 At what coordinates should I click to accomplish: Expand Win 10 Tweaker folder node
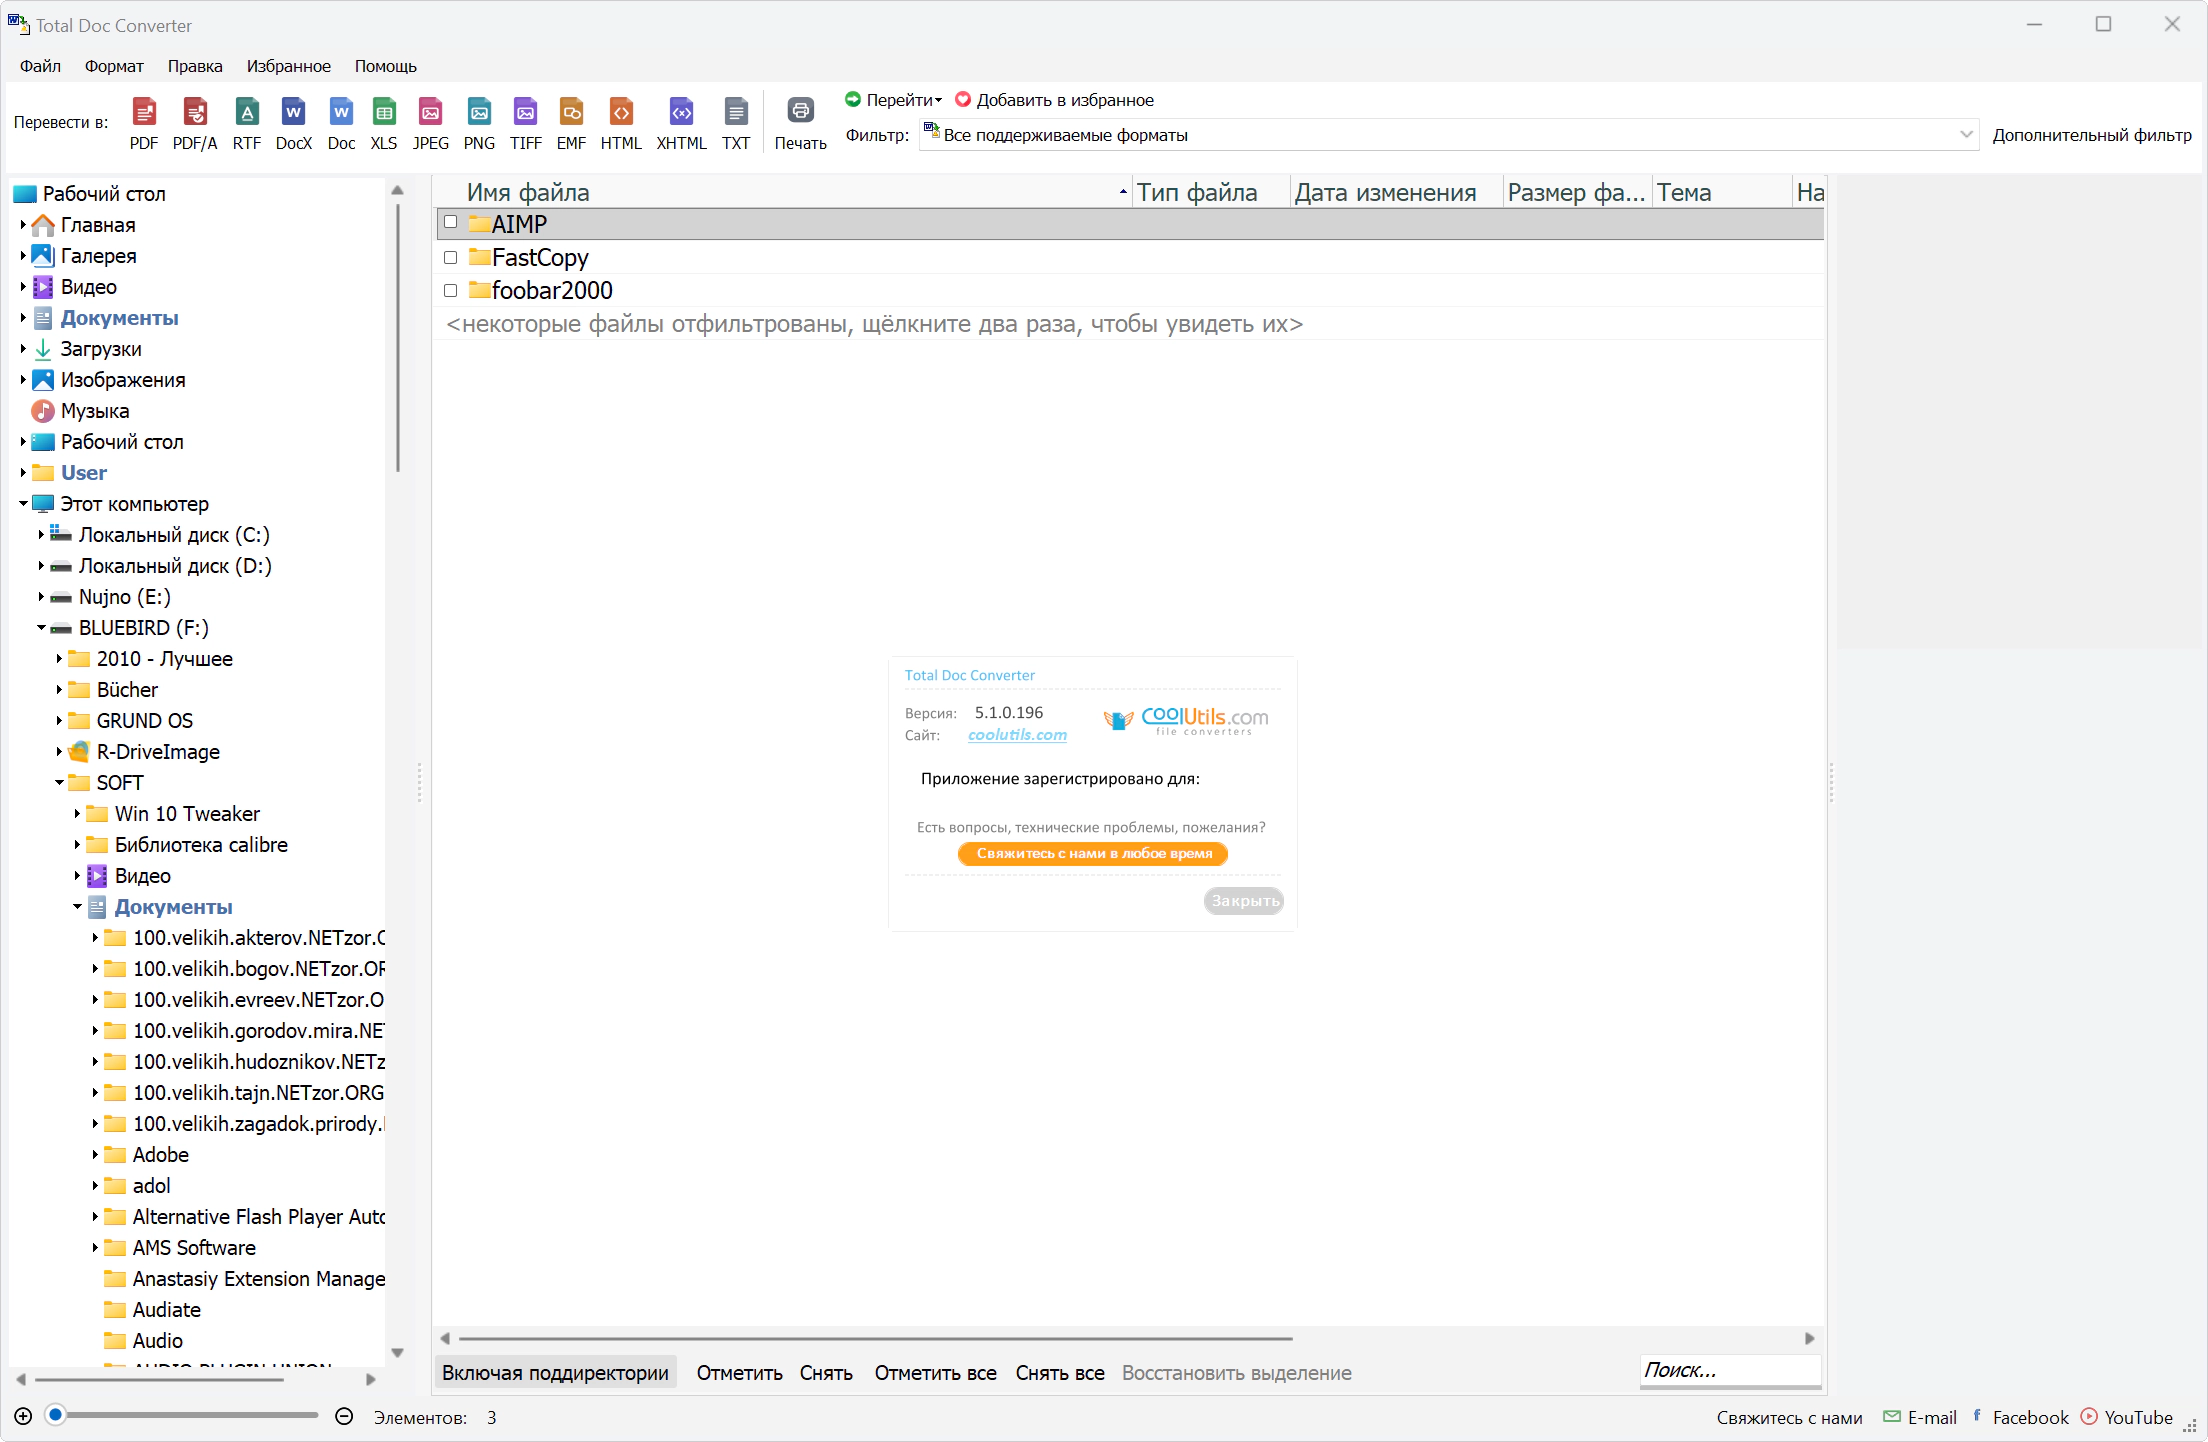coord(77,814)
